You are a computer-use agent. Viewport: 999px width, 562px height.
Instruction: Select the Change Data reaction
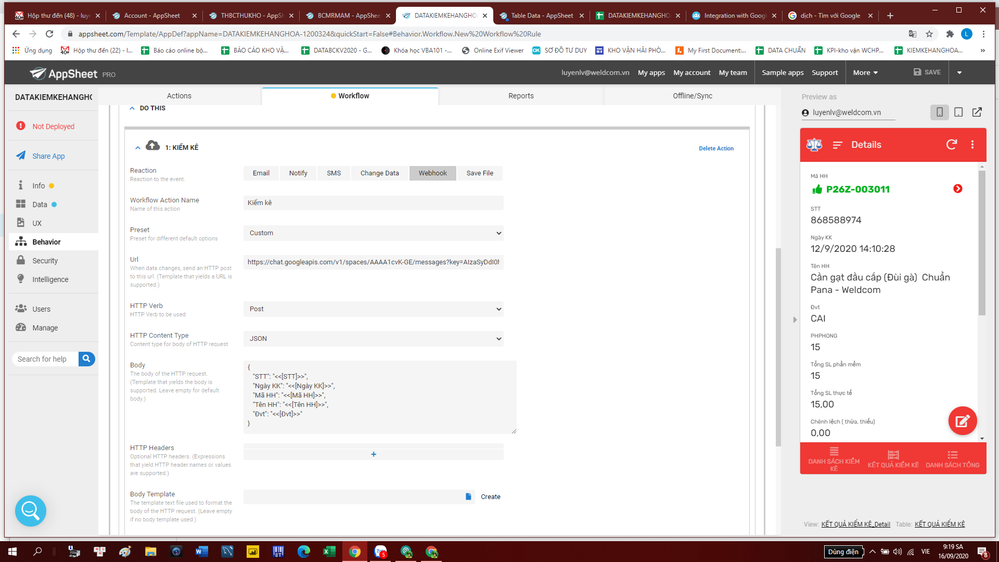[379, 173]
